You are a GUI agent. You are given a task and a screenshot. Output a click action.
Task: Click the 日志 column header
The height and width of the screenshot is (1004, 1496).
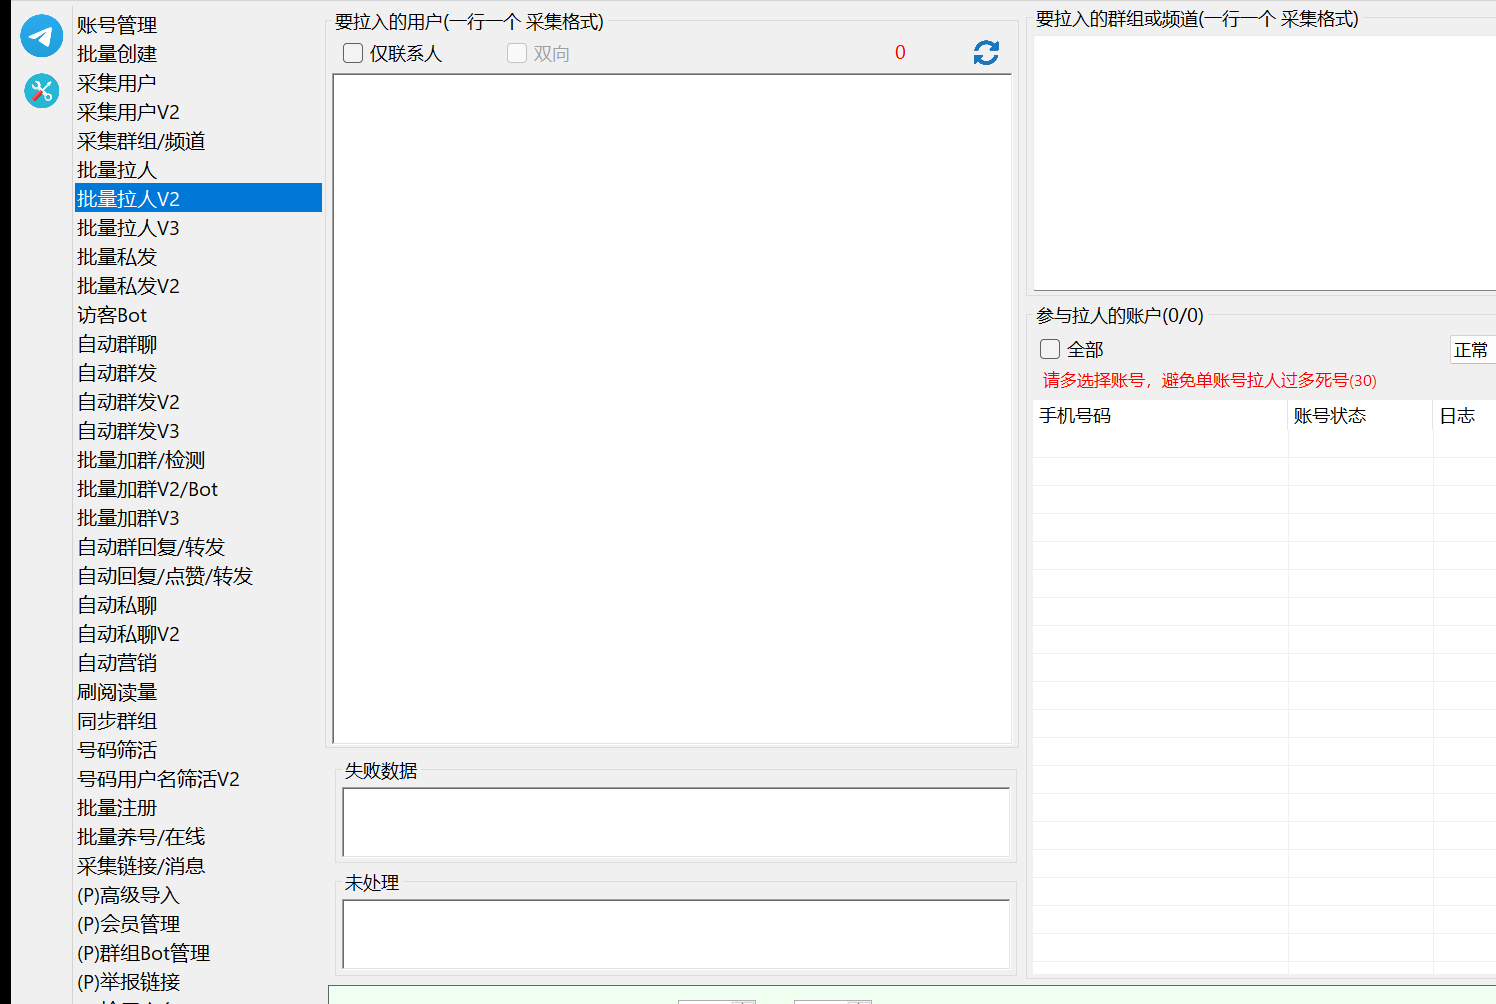[x=1464, y=416]
